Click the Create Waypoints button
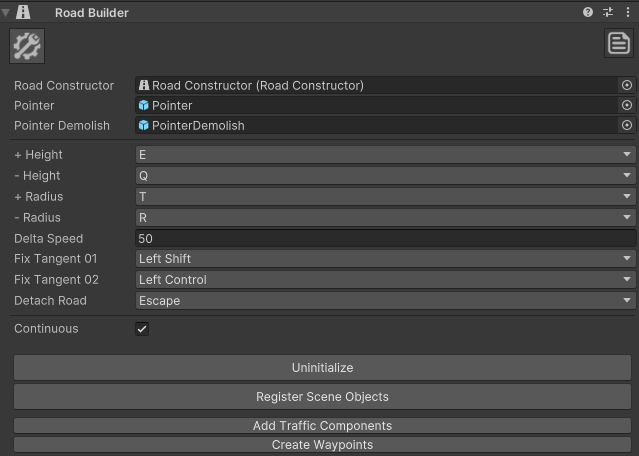 [322, 445]
